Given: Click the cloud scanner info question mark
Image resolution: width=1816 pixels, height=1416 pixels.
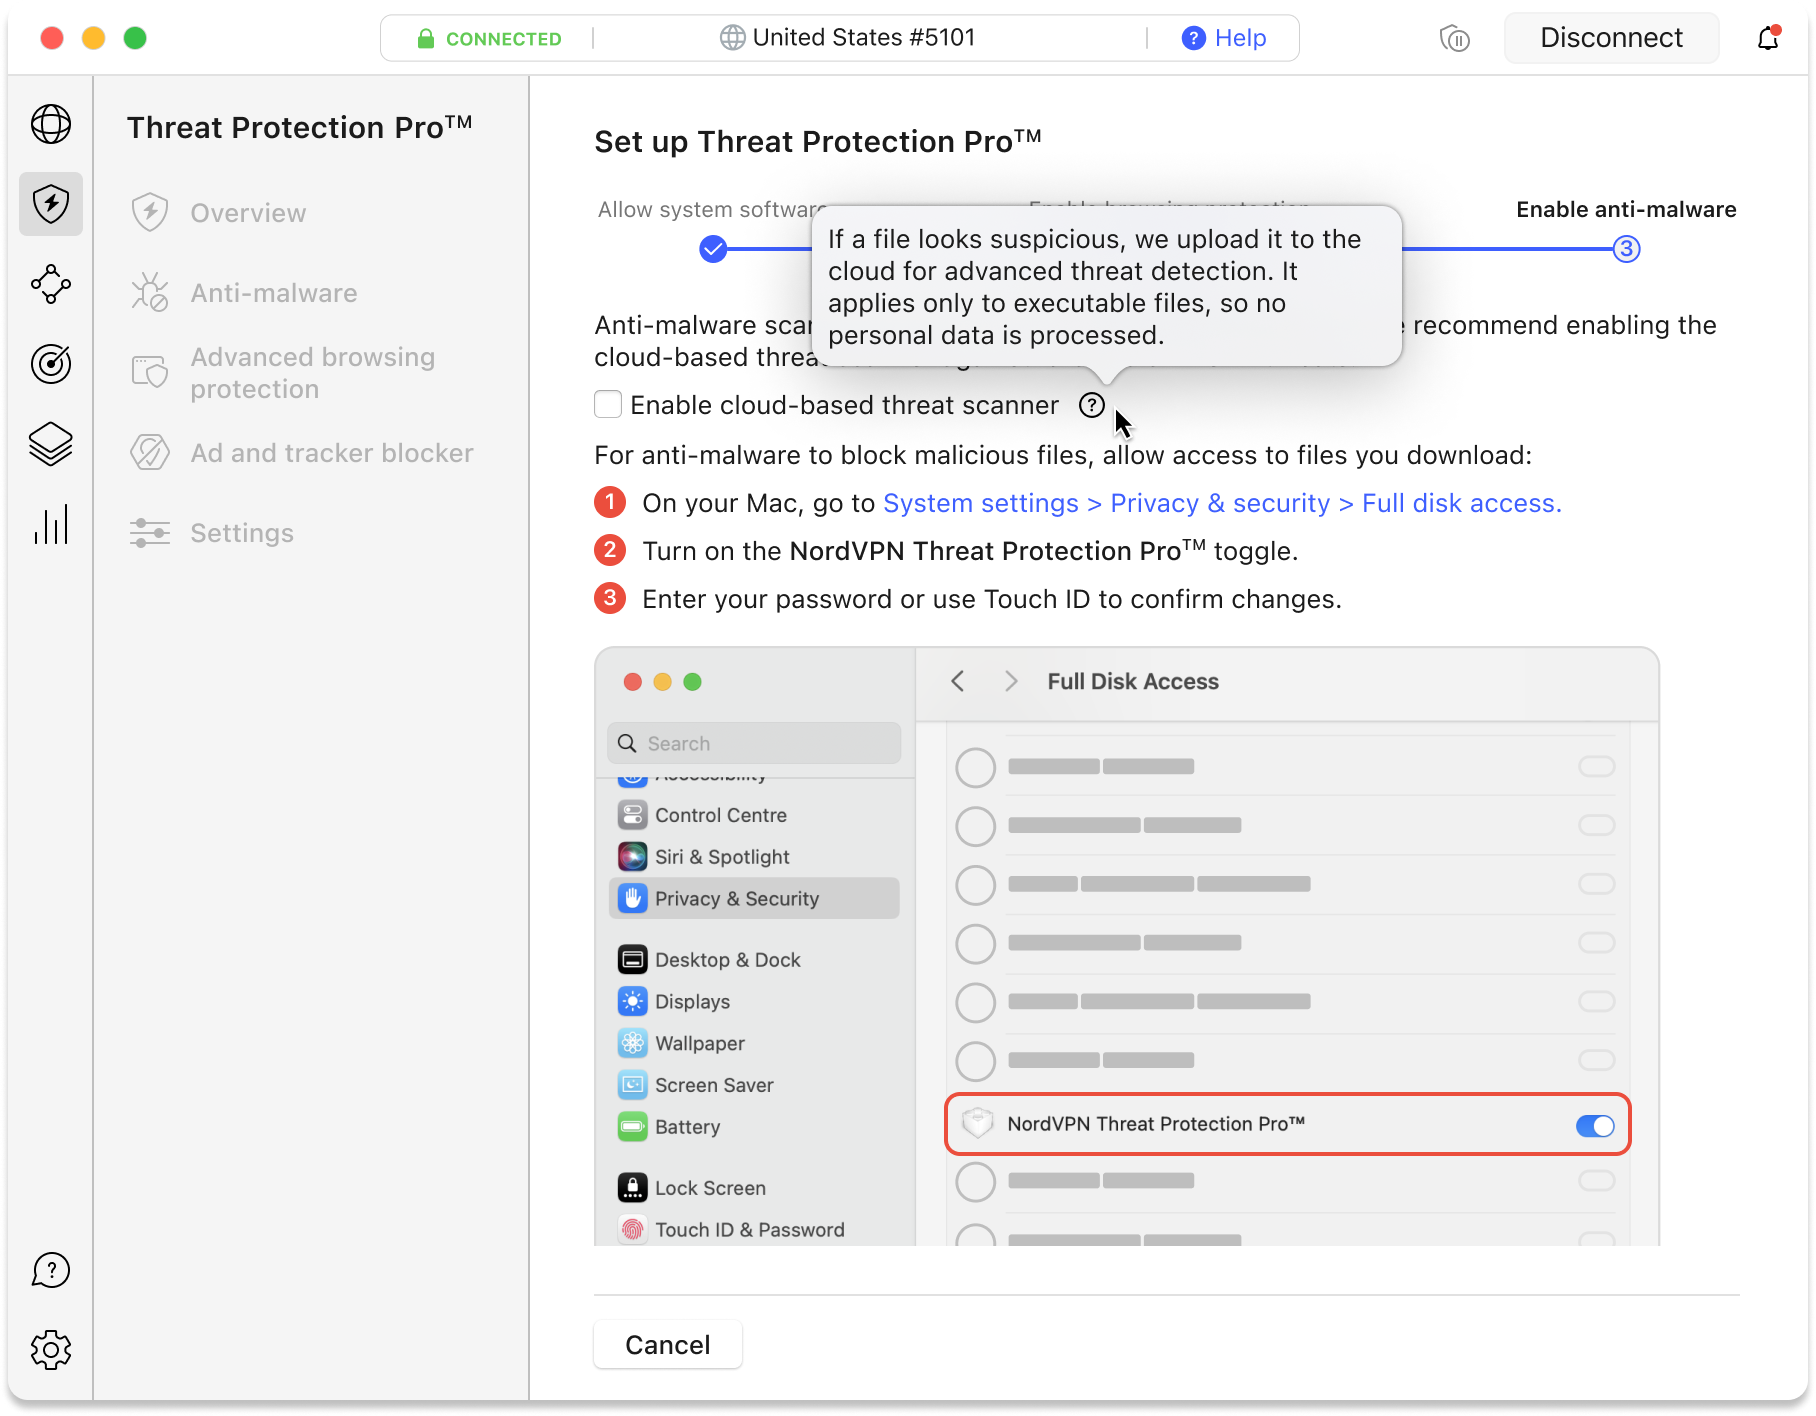Looking at the screenshot, I should point(1092,405).
